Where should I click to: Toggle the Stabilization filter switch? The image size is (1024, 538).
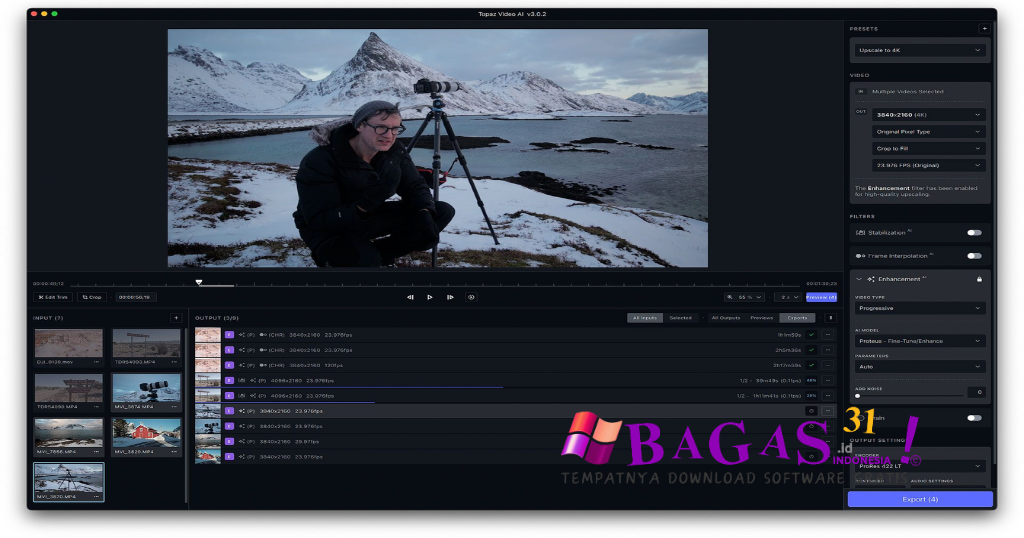pos(974,232)
